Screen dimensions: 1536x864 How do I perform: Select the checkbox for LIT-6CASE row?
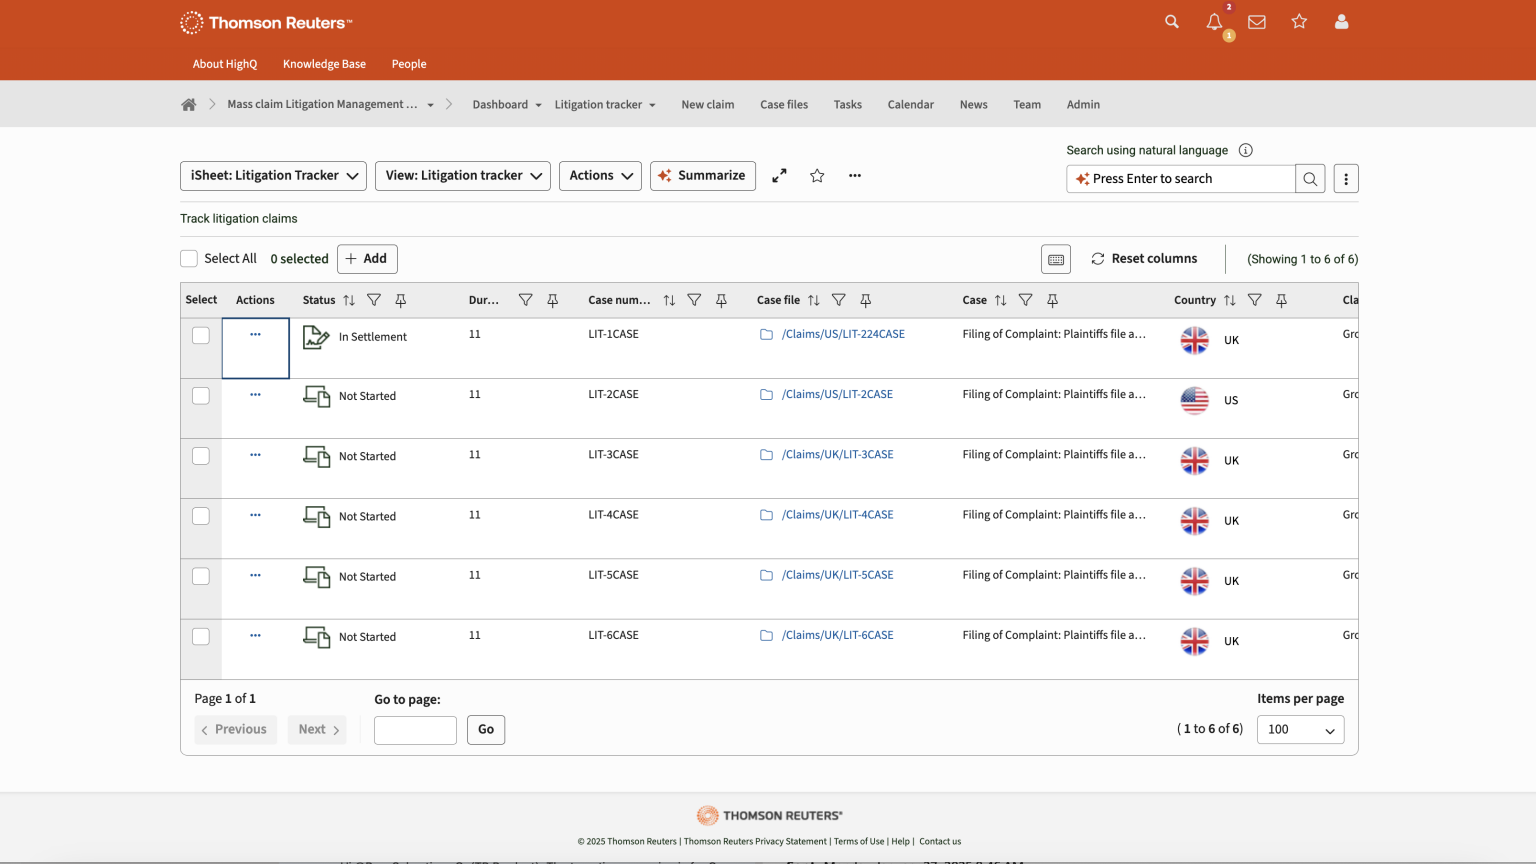pyautogui.click(x=201, y=637)
